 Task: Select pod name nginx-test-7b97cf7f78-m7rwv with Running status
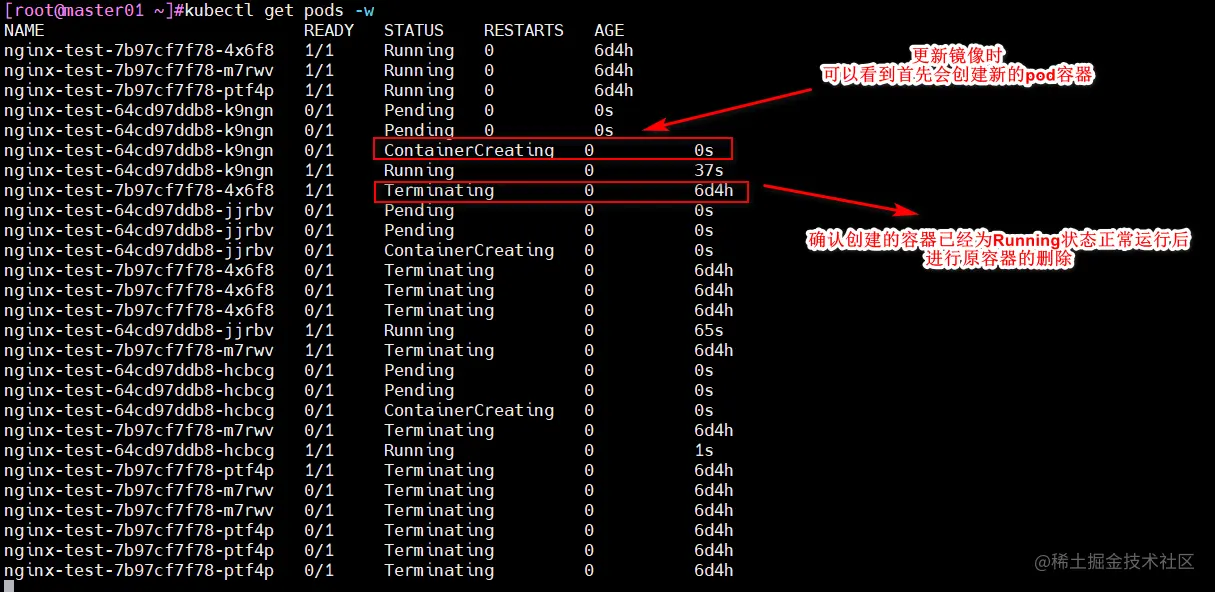[x=139, y=70]
